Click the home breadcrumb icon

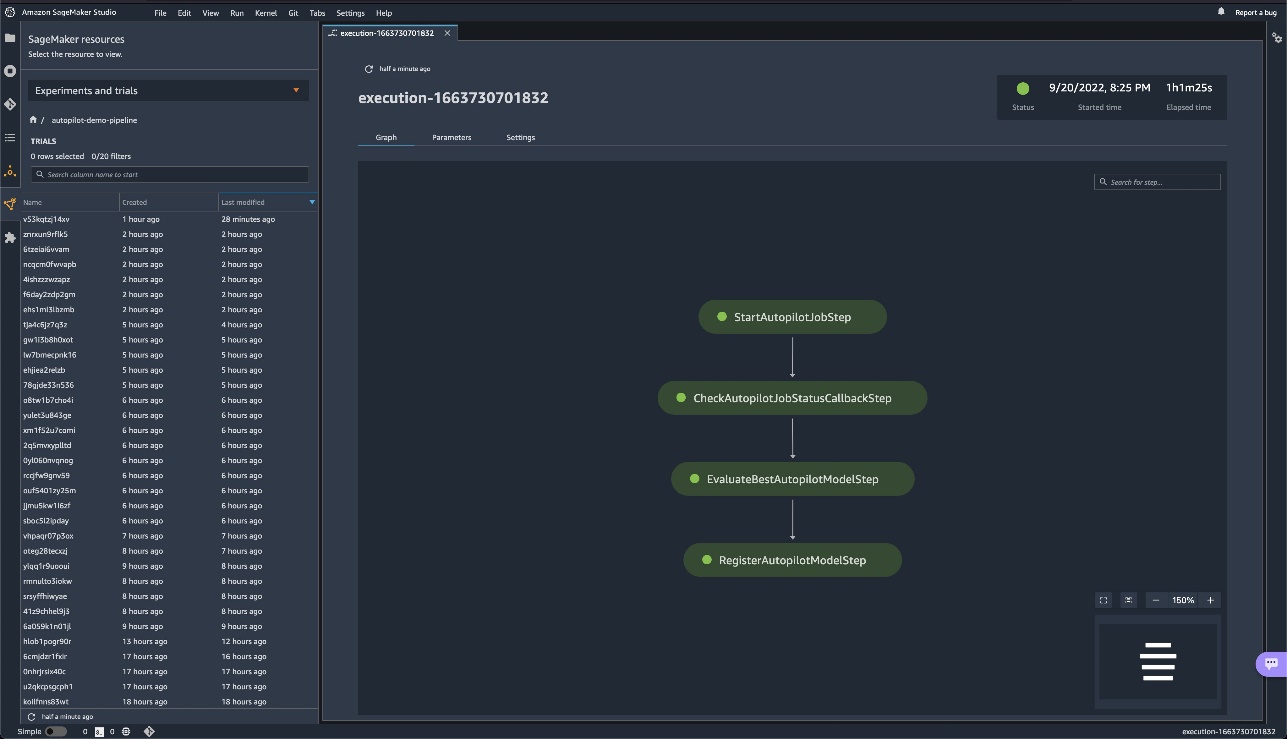coord(33,120)
